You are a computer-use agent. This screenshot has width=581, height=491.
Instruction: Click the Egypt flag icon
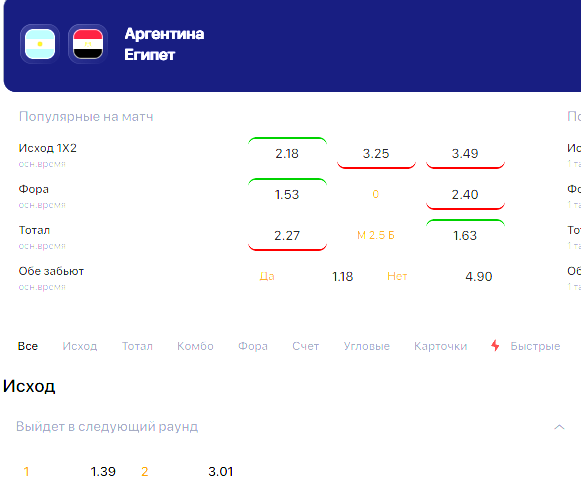[88, 44]
